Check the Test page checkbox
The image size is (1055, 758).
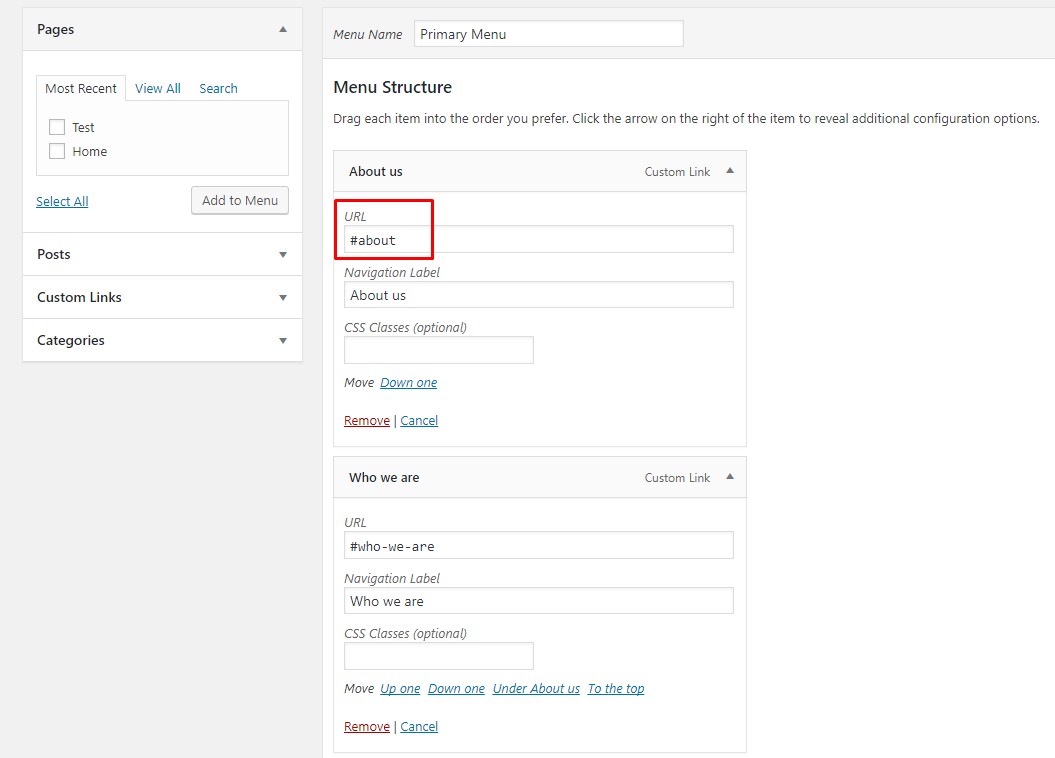point(57,127)
